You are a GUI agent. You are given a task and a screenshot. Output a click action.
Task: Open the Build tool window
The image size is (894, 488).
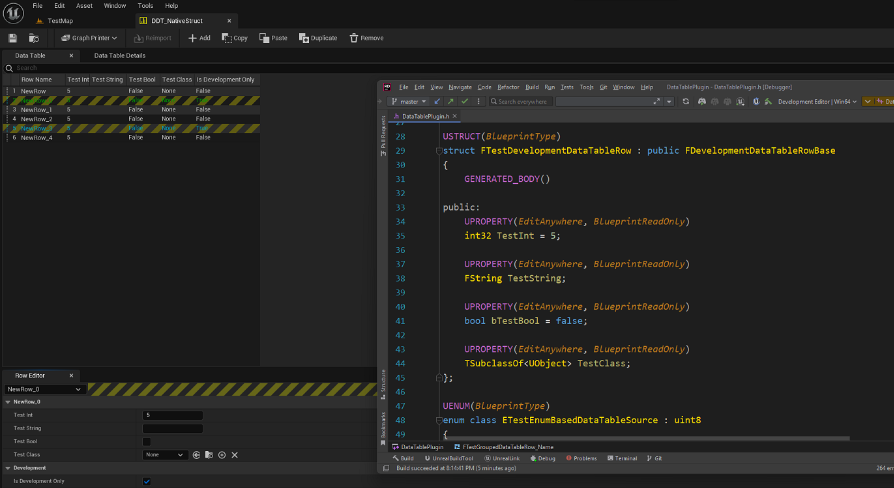pyautogui.click(x=403, y=458)
